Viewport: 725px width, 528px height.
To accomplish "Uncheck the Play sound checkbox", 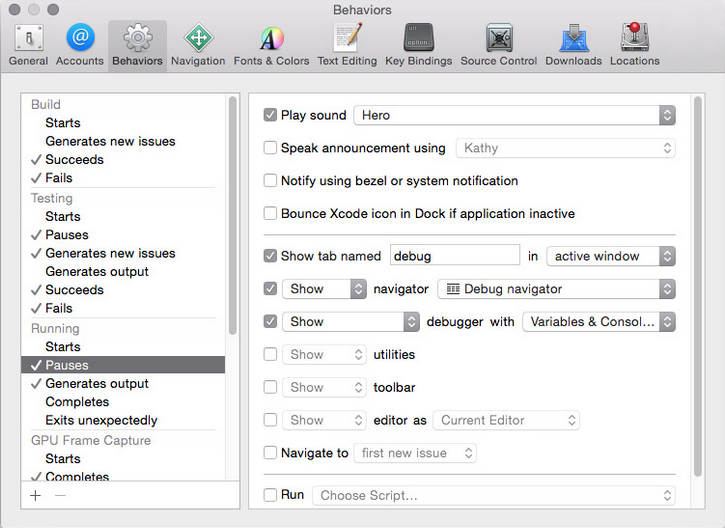I will [x=270, y=115].
